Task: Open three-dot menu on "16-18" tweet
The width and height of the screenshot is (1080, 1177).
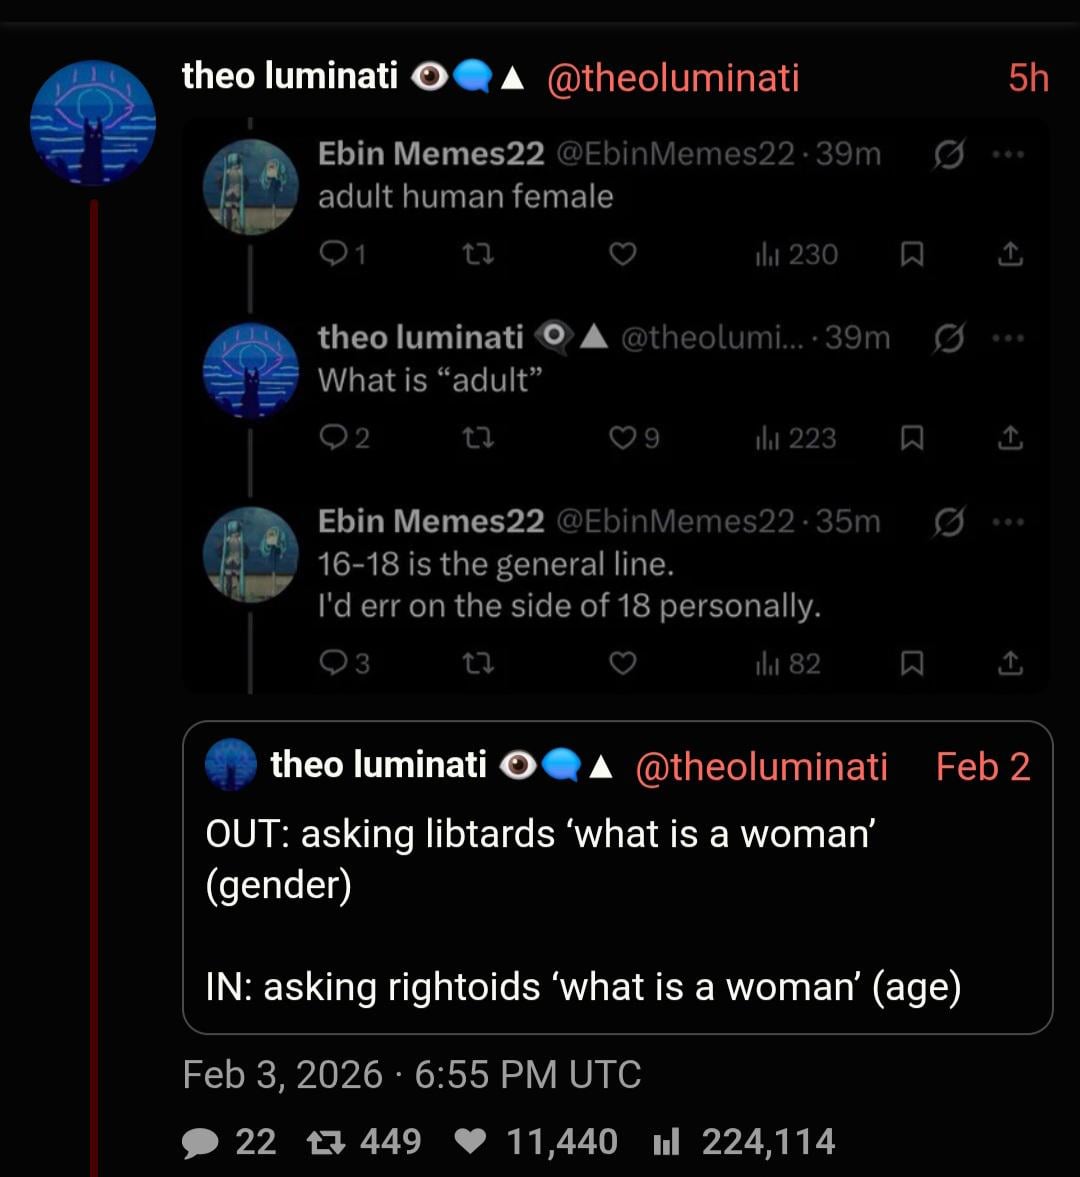Action: (x=1008, y=521)
